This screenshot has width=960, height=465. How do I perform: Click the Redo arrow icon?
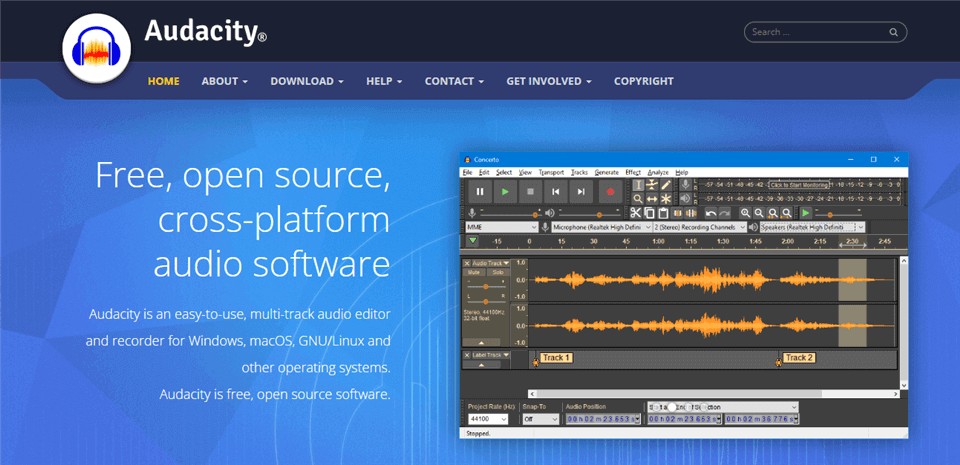(724, 213)
